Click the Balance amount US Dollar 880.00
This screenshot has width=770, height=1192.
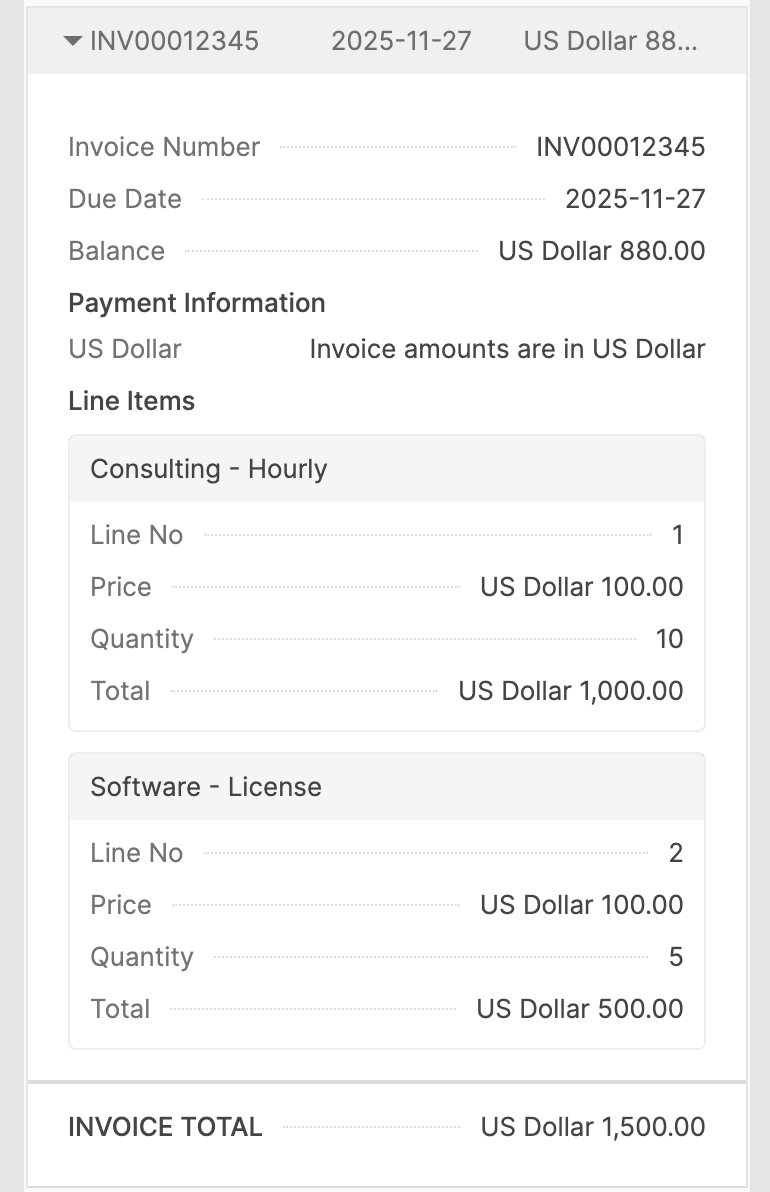coord(601,251)
